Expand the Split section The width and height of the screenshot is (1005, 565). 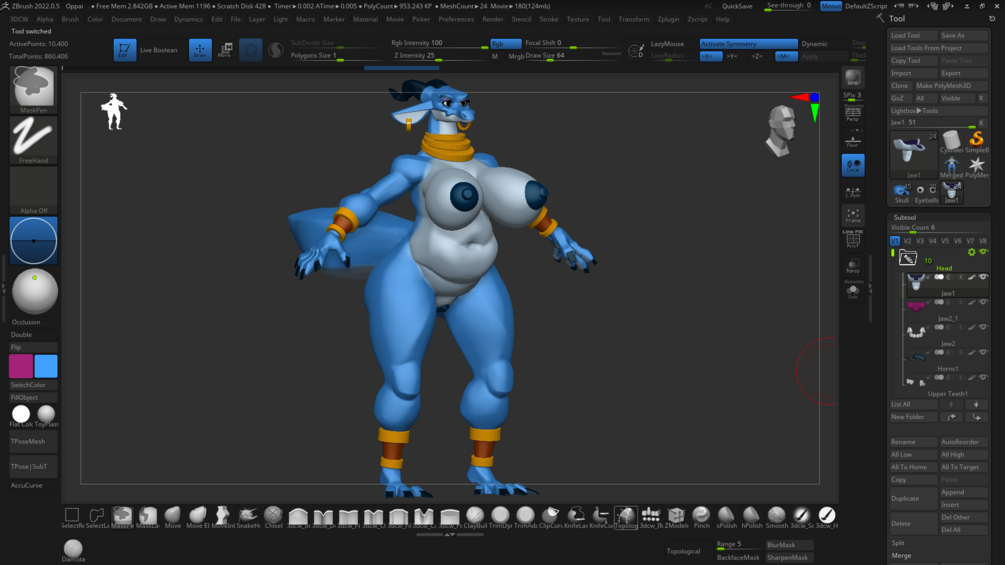pyautogui.click(x=897, y=543)
